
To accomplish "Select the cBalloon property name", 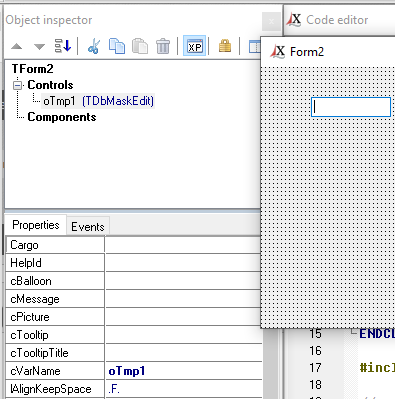I will 55,281.
